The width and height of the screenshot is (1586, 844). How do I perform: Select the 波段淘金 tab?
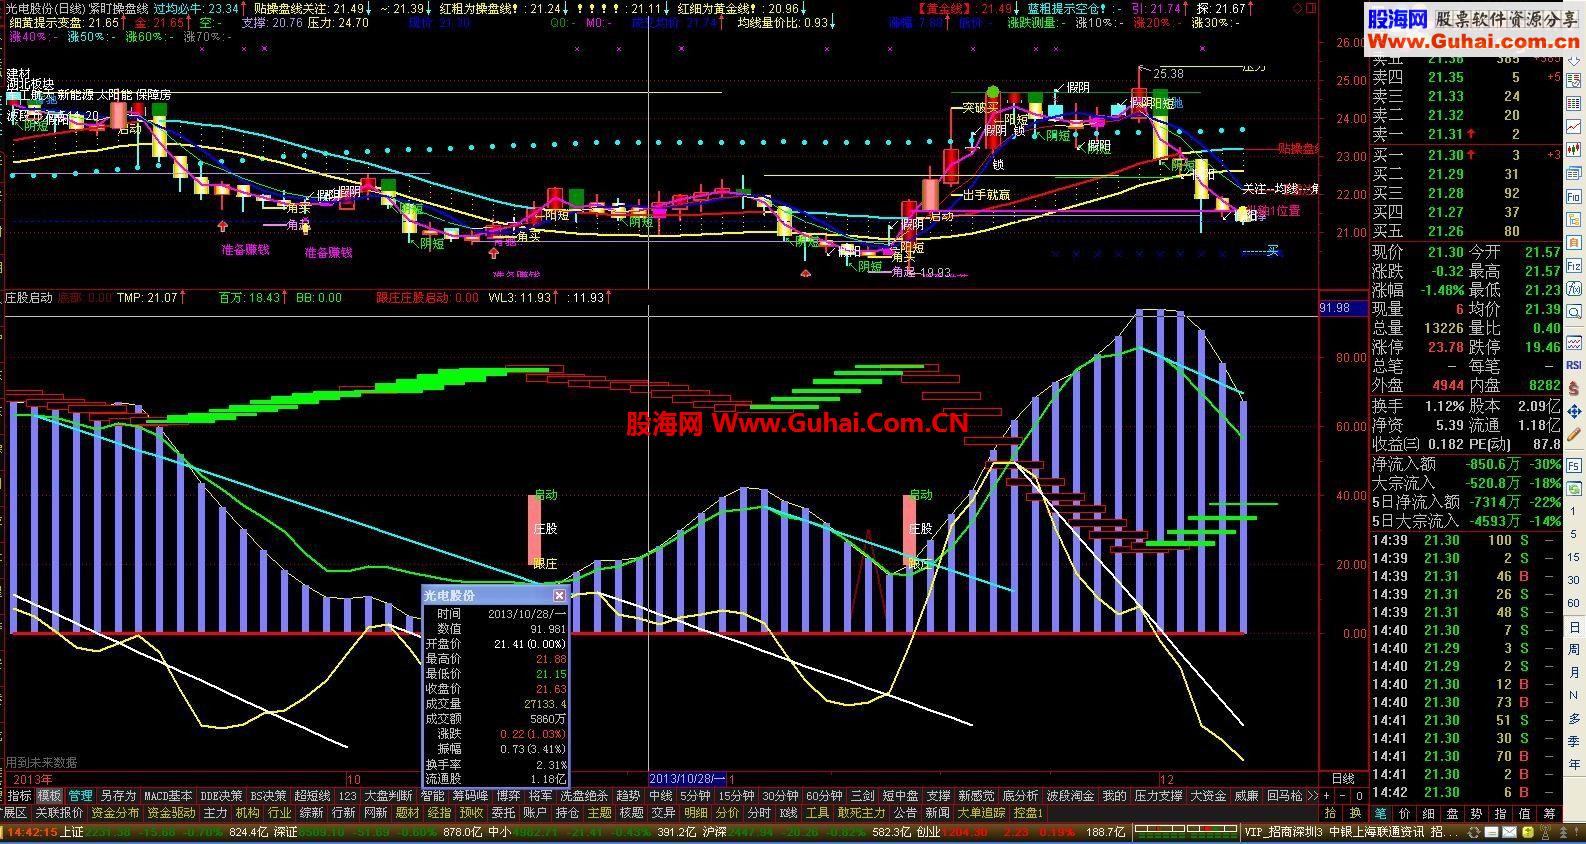[1070, 796]
